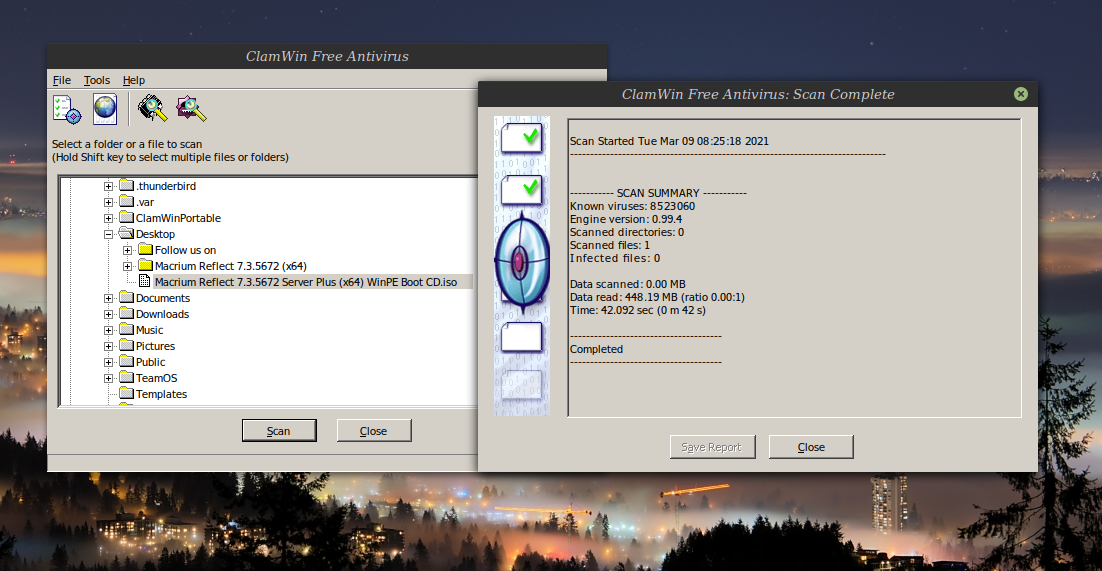Screen dimensions: 1102x571
Task: Expand the Pictures folder node
Action: 108,347
